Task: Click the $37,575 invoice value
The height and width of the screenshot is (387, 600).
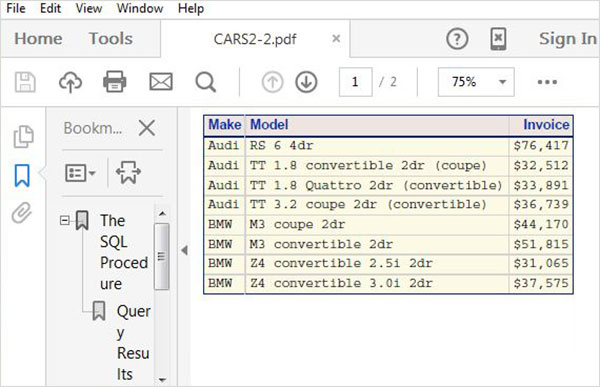Action: click(541, 283)
